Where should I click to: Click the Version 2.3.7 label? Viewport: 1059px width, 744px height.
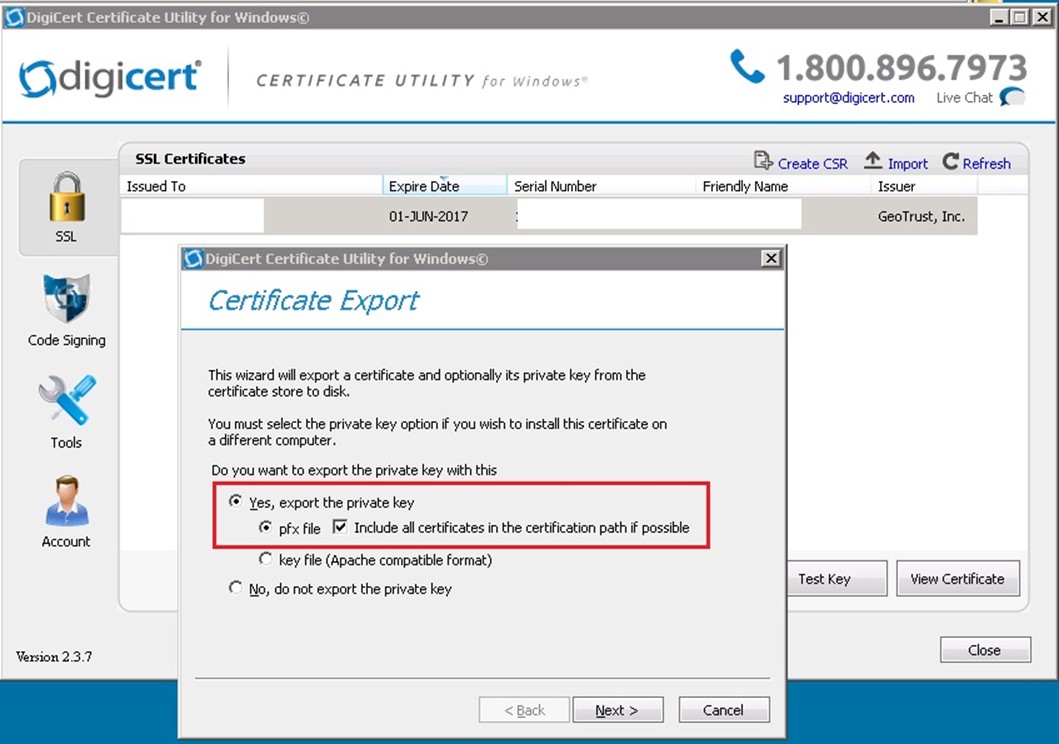point(54,656)
